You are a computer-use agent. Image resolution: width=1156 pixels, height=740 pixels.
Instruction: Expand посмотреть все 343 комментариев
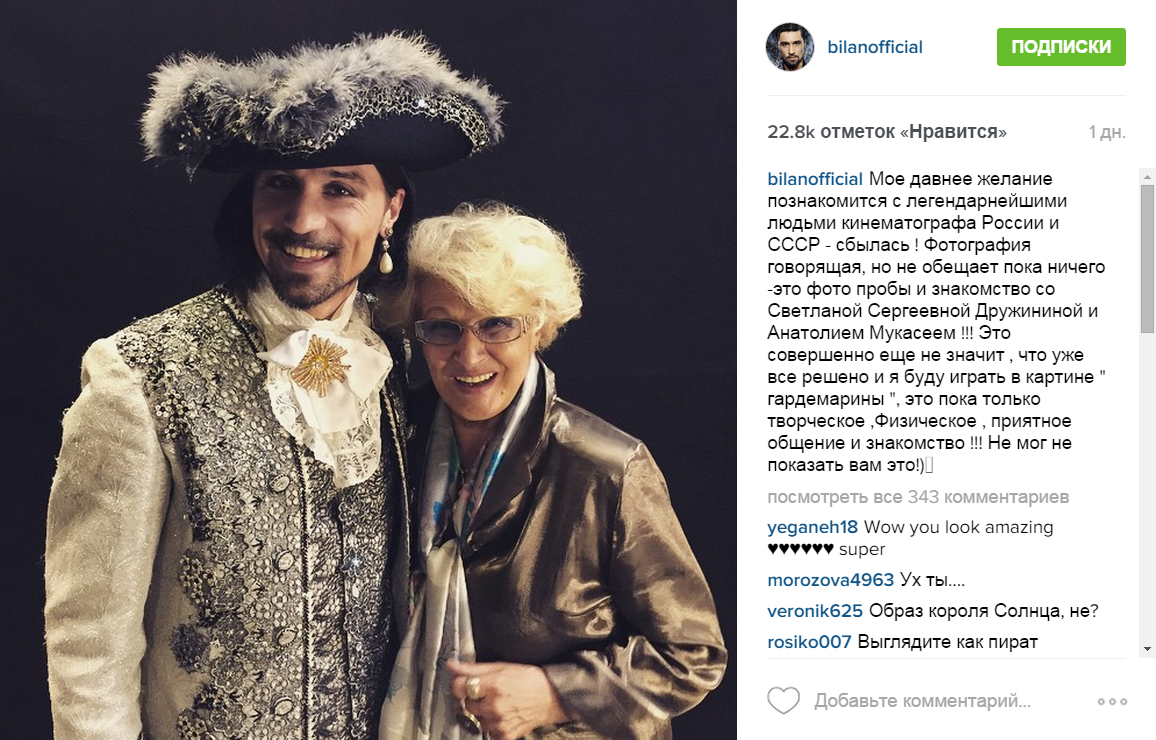tap(918, 497)
